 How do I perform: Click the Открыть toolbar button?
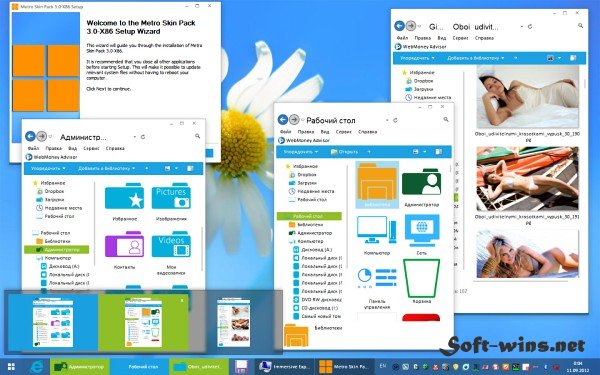click(344, 152)
